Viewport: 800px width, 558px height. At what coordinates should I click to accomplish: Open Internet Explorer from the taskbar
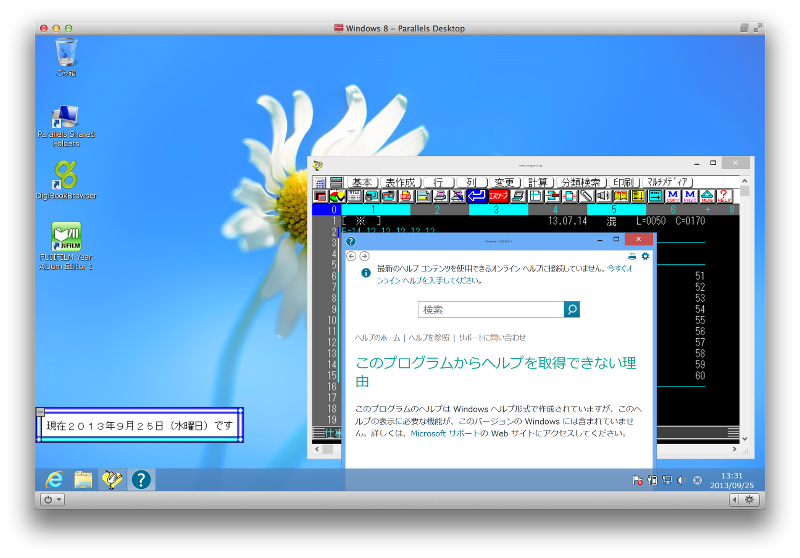coord(55,479)
